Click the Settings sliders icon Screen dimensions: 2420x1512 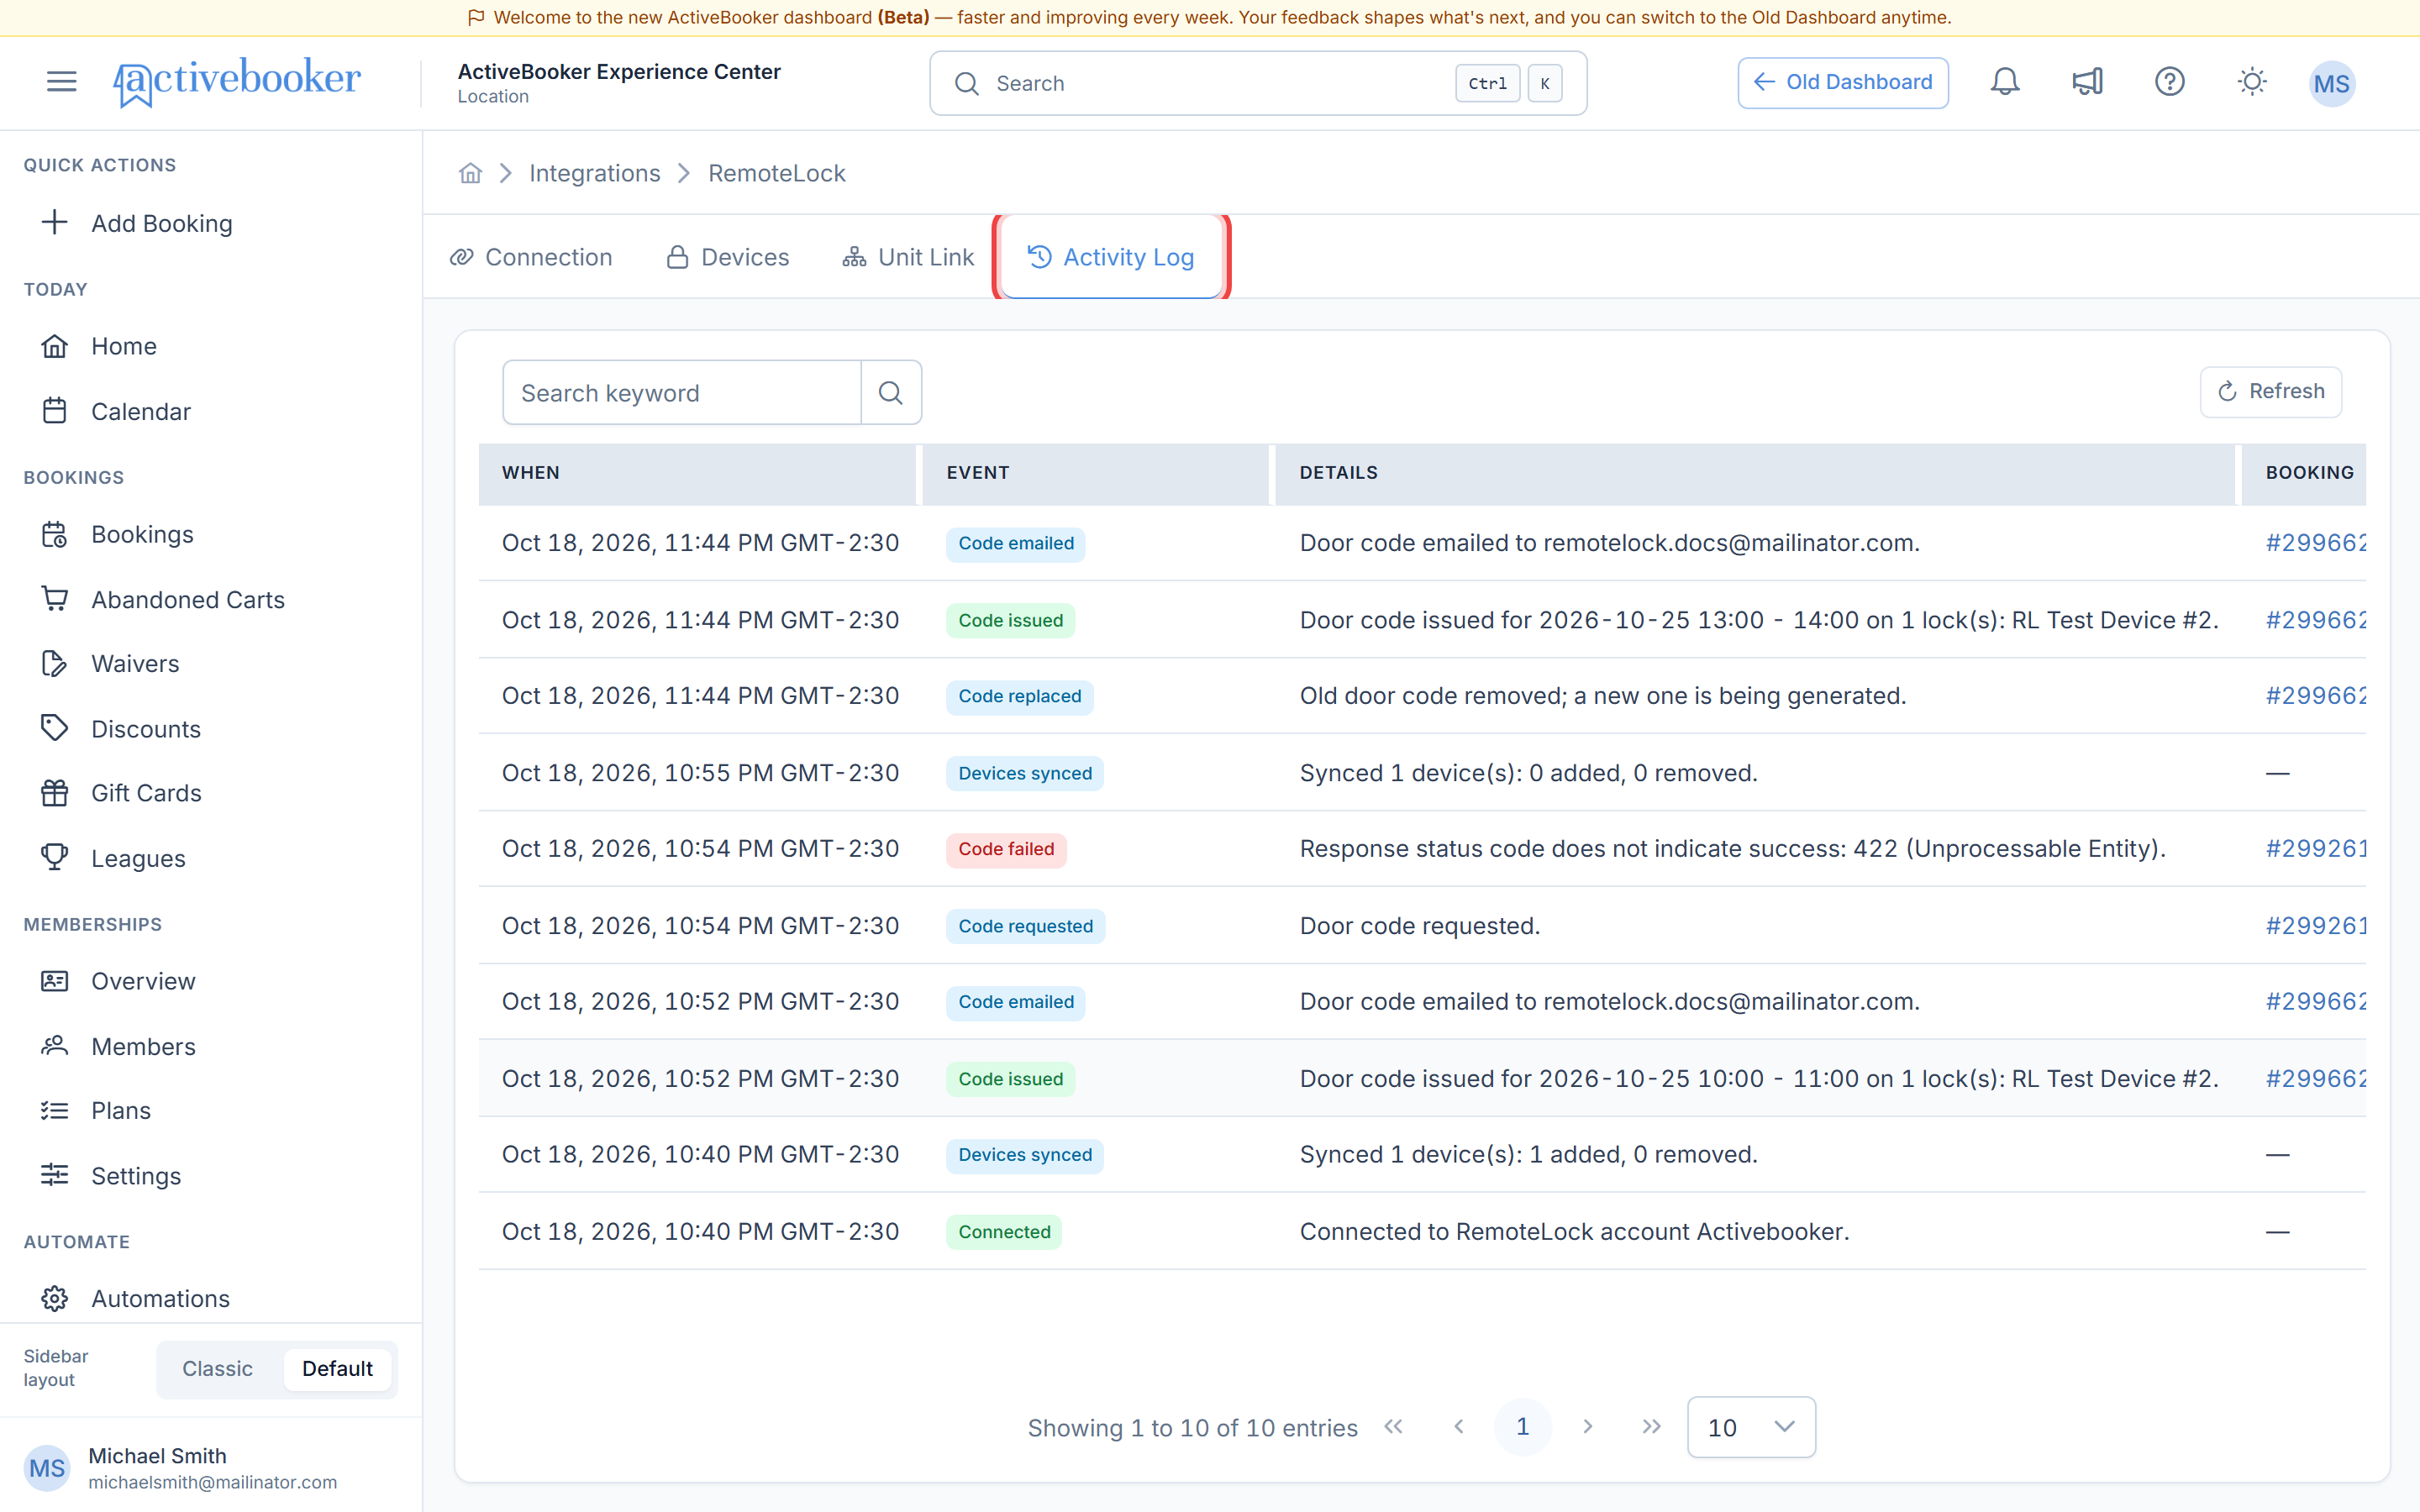click(55, 1175)
